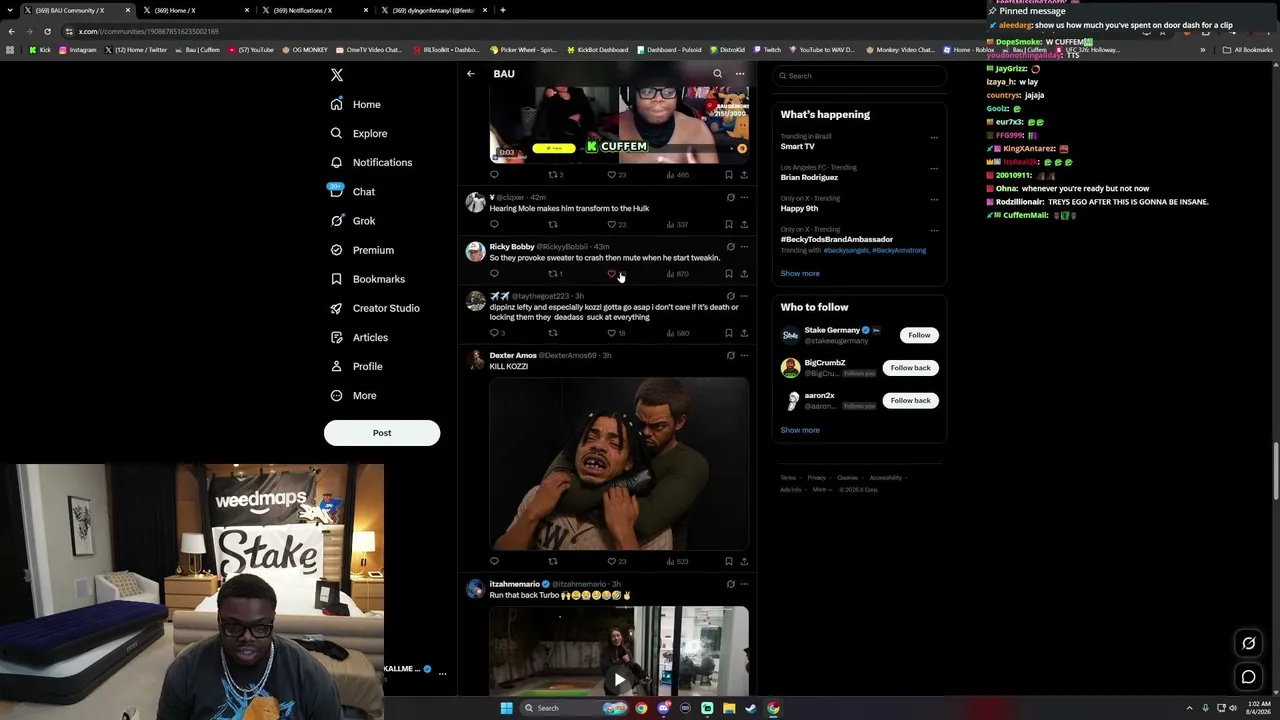Image resolution: width=1280 pixels, height=720 pixels.
Task: Share the clqxer Hulk post
Action: pyautogui.click(x=744, y=224)
